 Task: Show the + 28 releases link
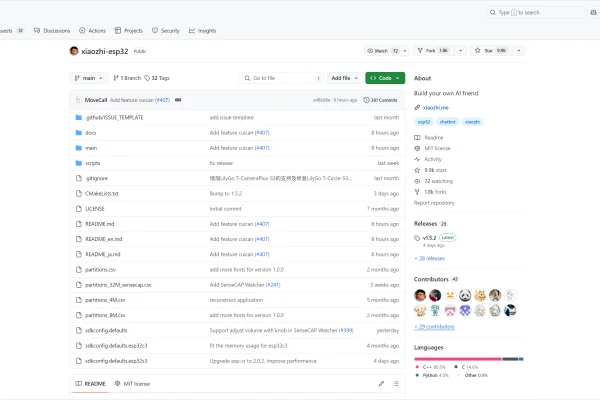point(429,258)
